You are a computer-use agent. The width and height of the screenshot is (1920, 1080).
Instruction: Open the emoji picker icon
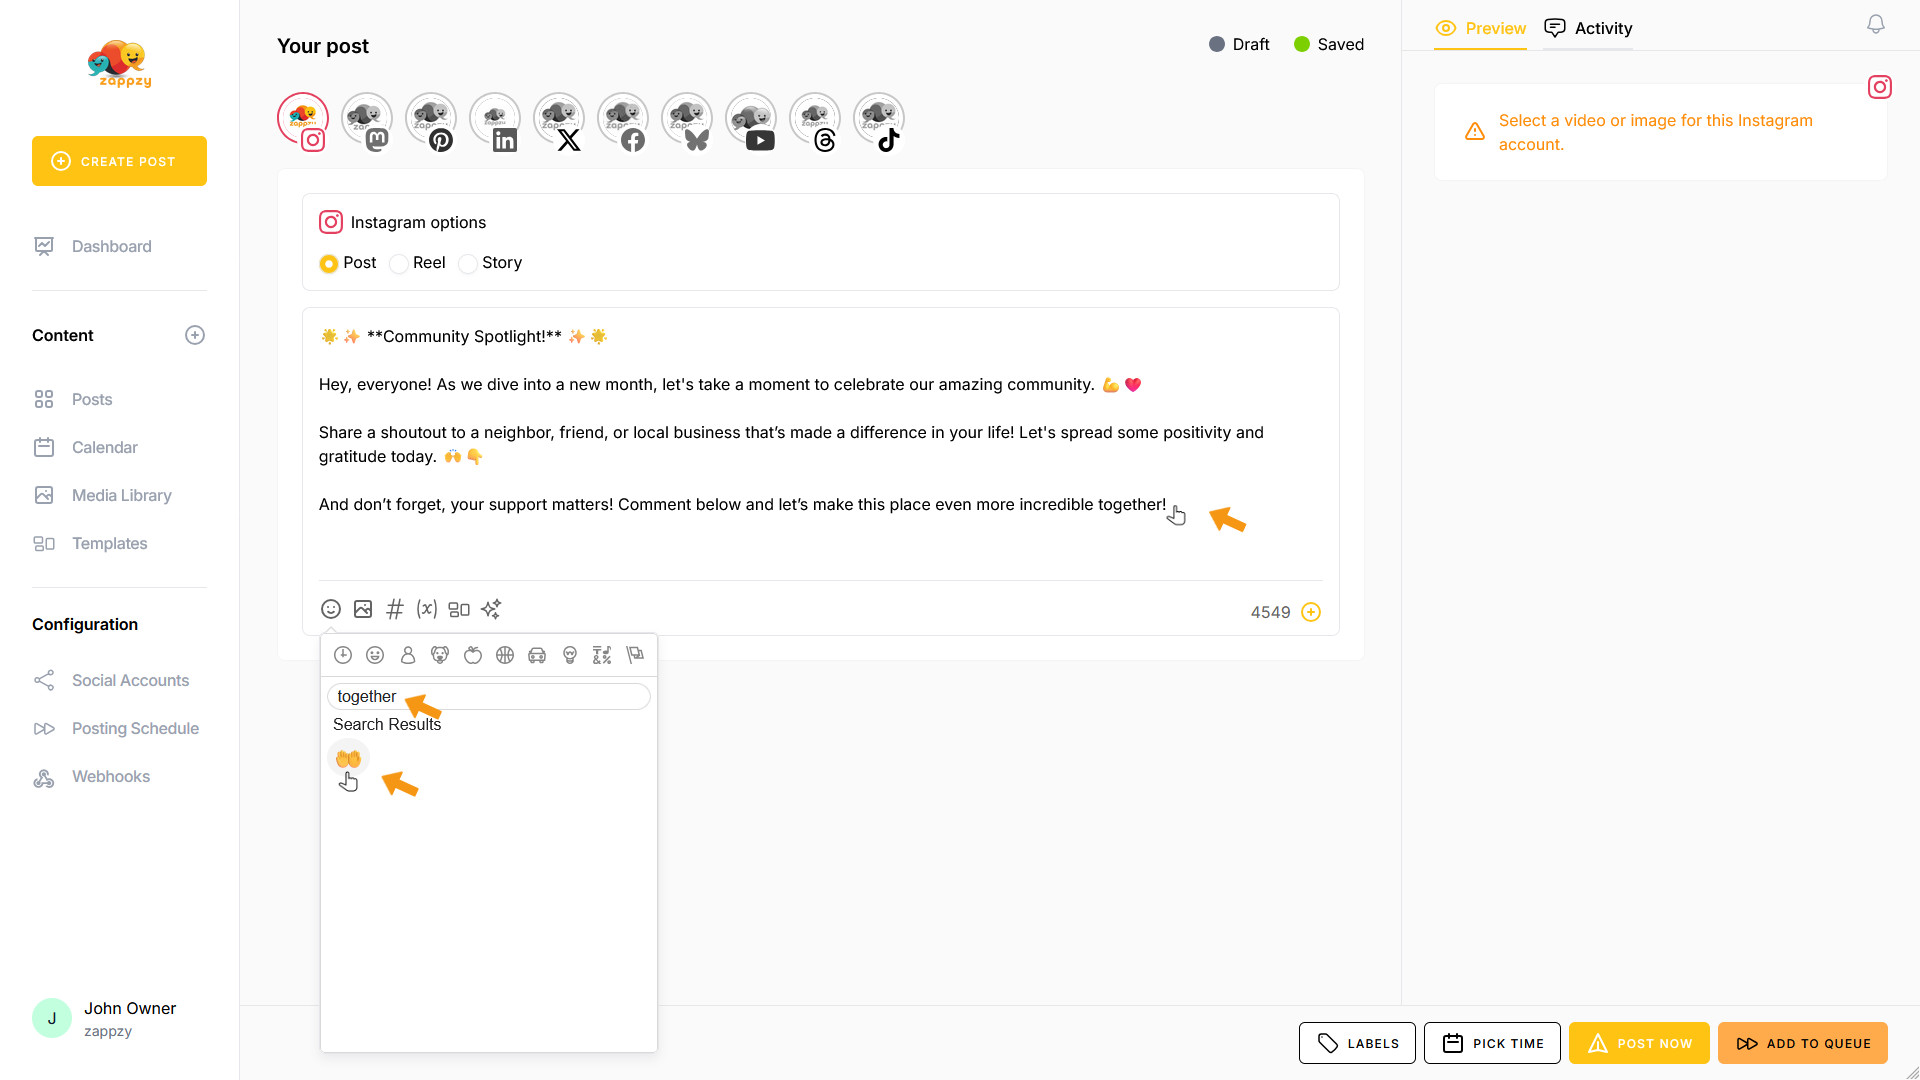pyautogui.click(x=331, y=609)
